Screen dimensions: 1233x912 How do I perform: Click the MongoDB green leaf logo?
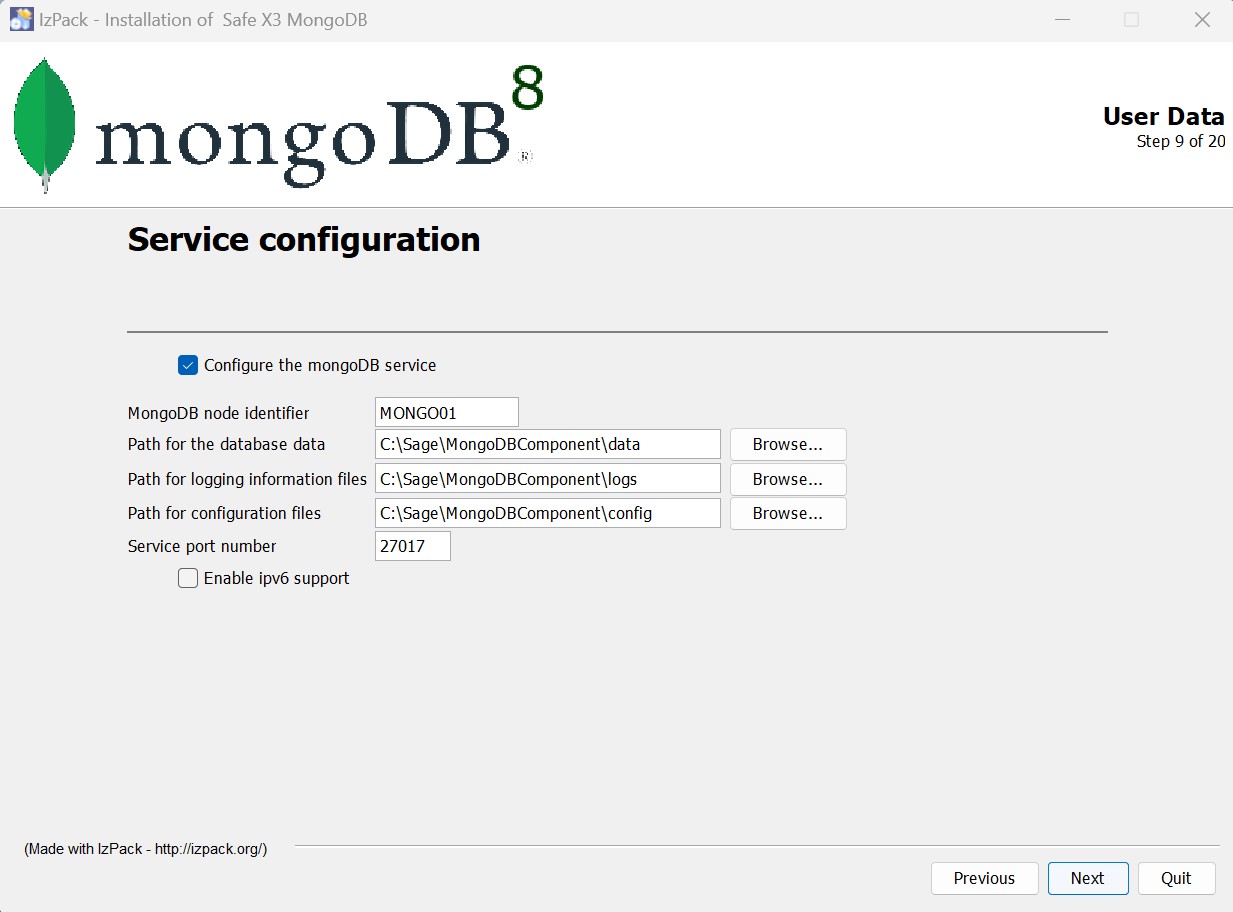click(45, 124)
